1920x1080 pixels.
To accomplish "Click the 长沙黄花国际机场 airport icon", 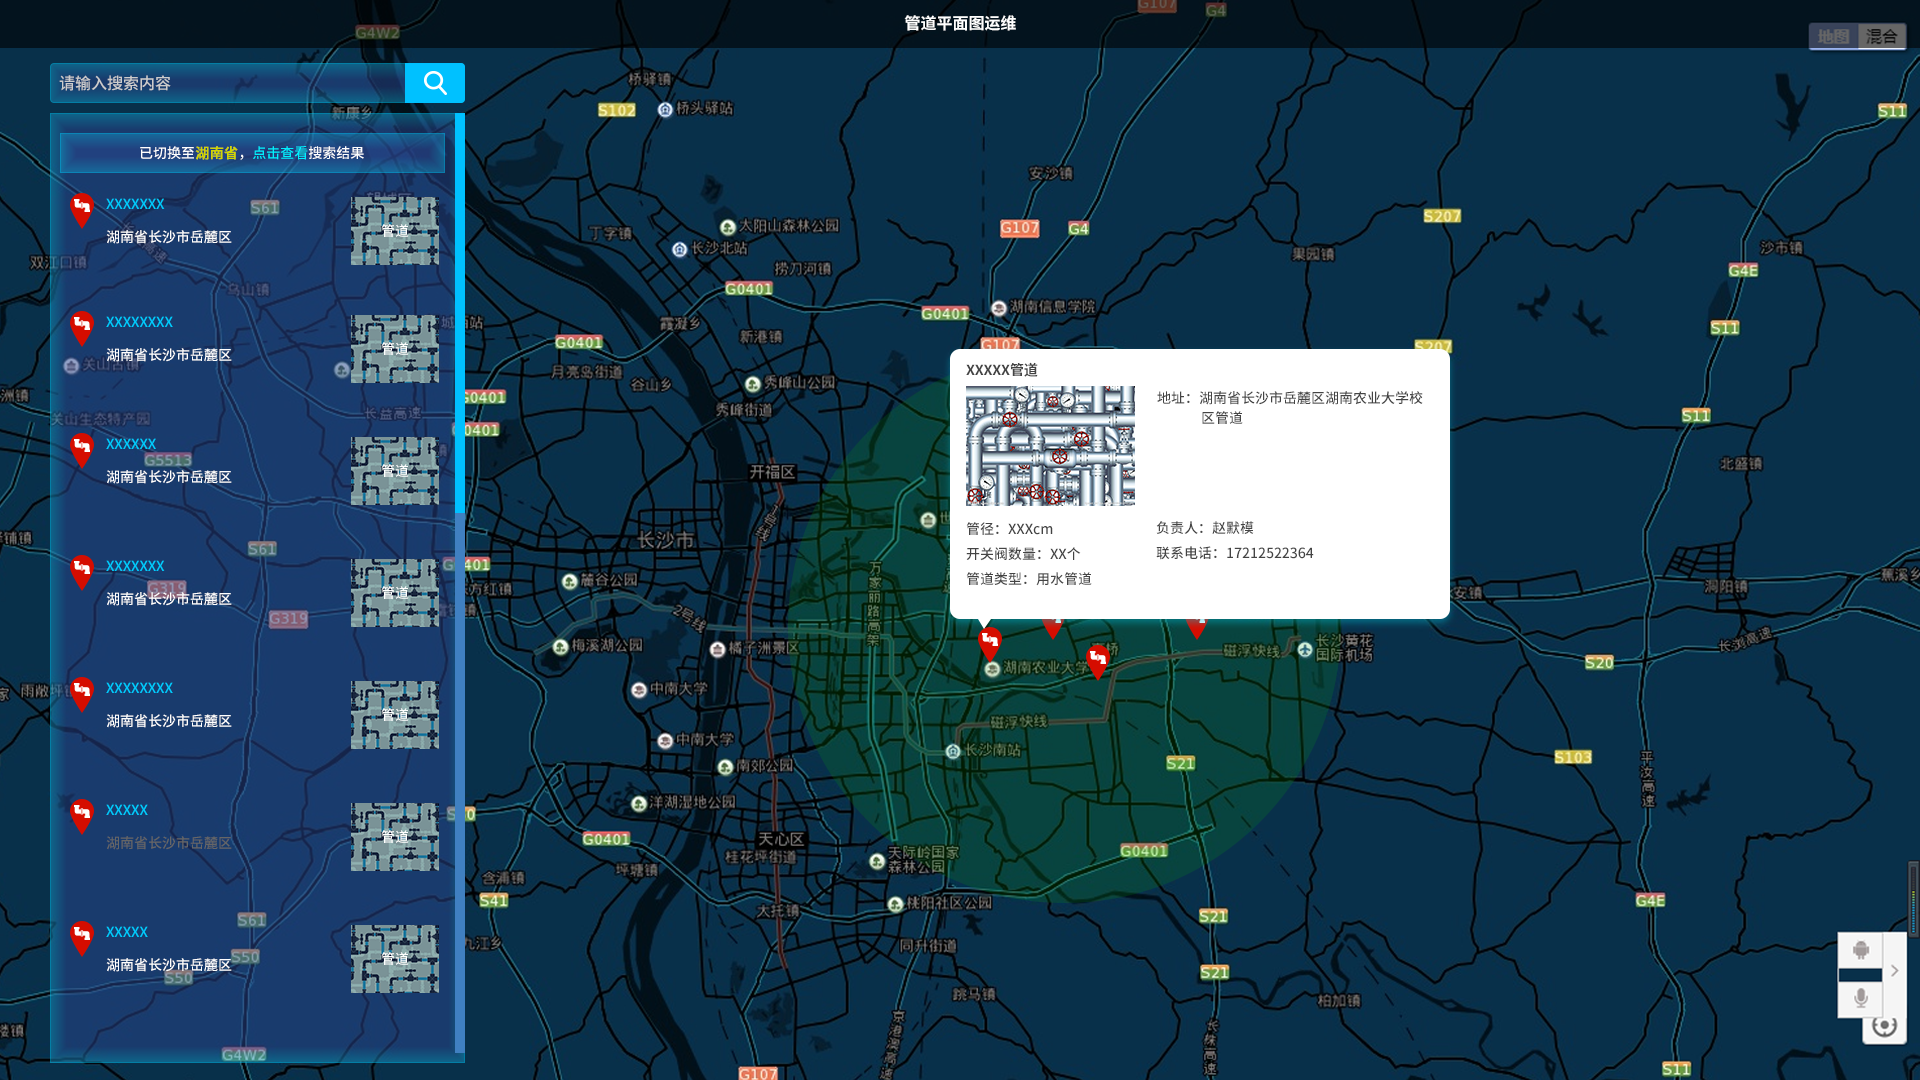I will tap(1305, 650).
